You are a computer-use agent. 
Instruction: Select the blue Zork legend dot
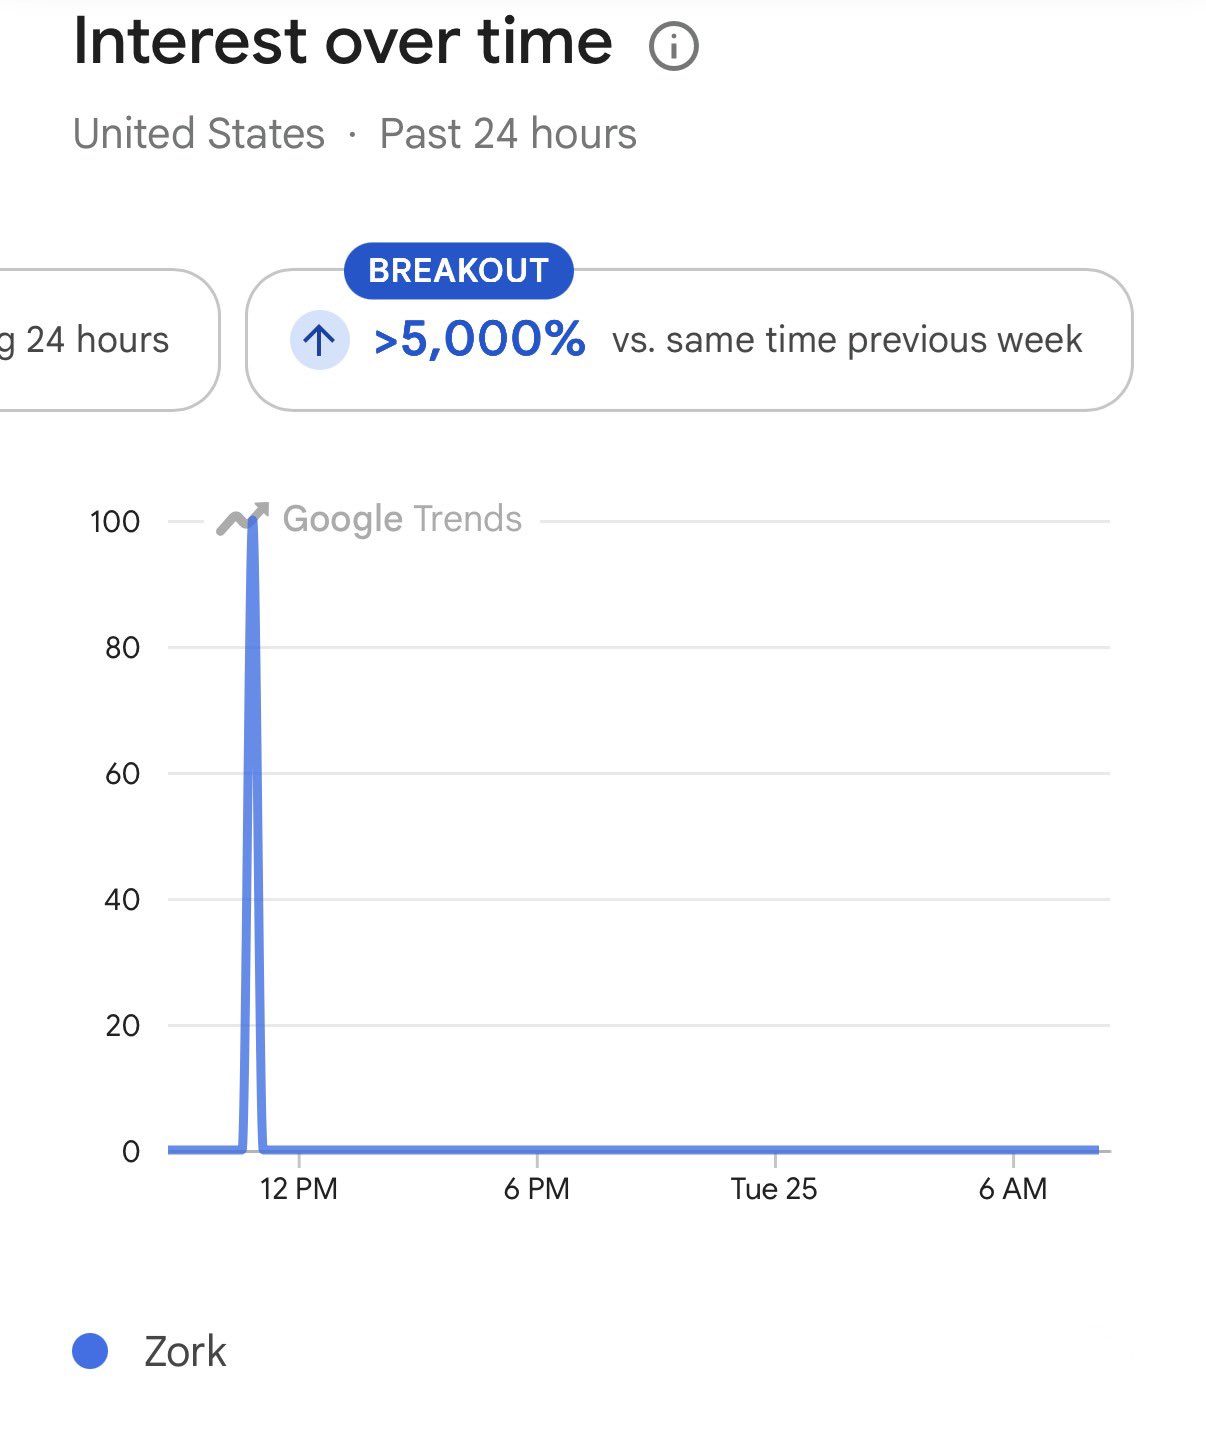coord(90,1351)
